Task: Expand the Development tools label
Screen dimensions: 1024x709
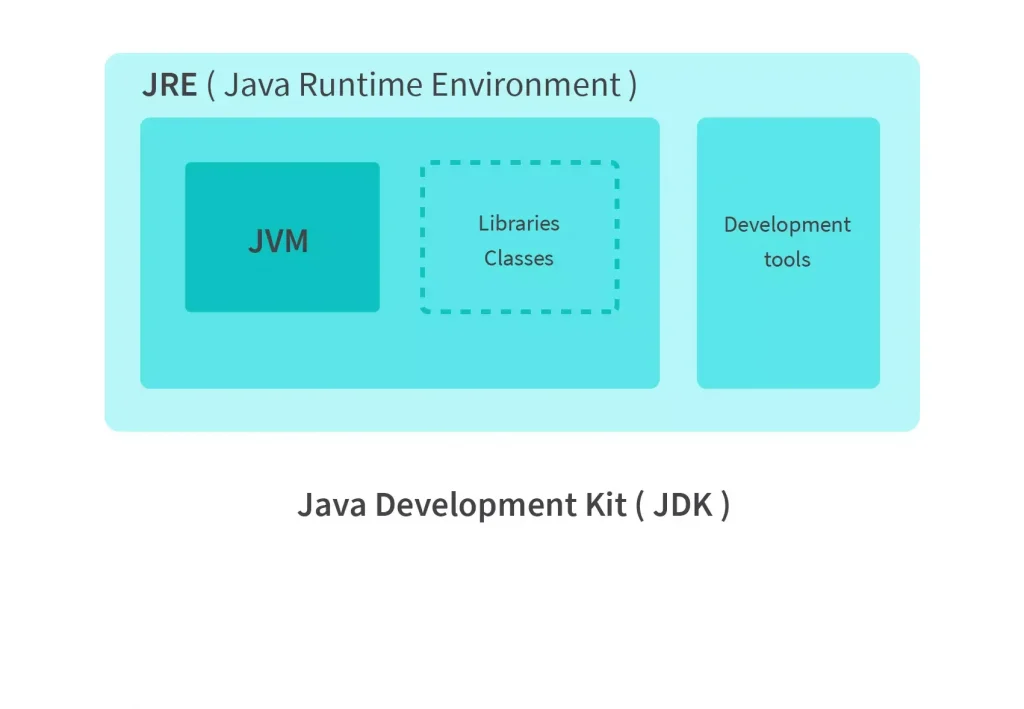Action: coord(788,242)
